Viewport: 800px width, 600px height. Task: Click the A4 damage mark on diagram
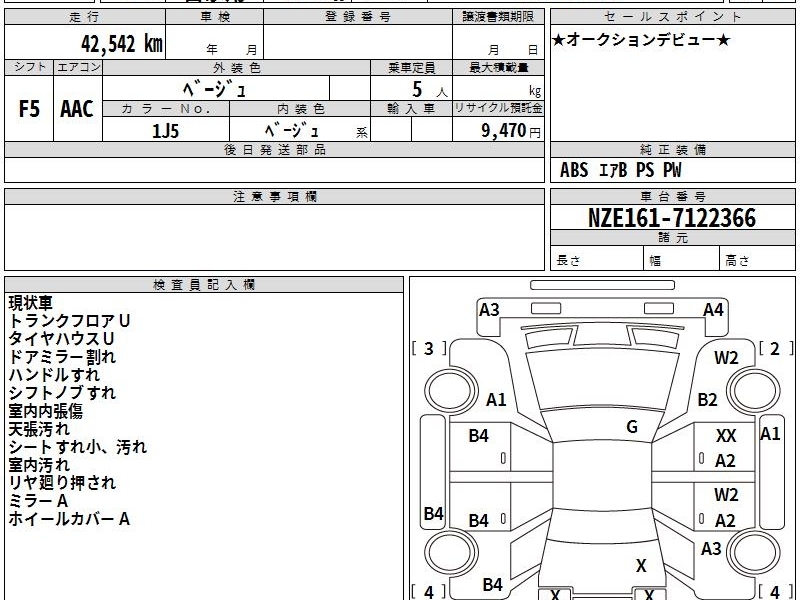pos(713,310)
